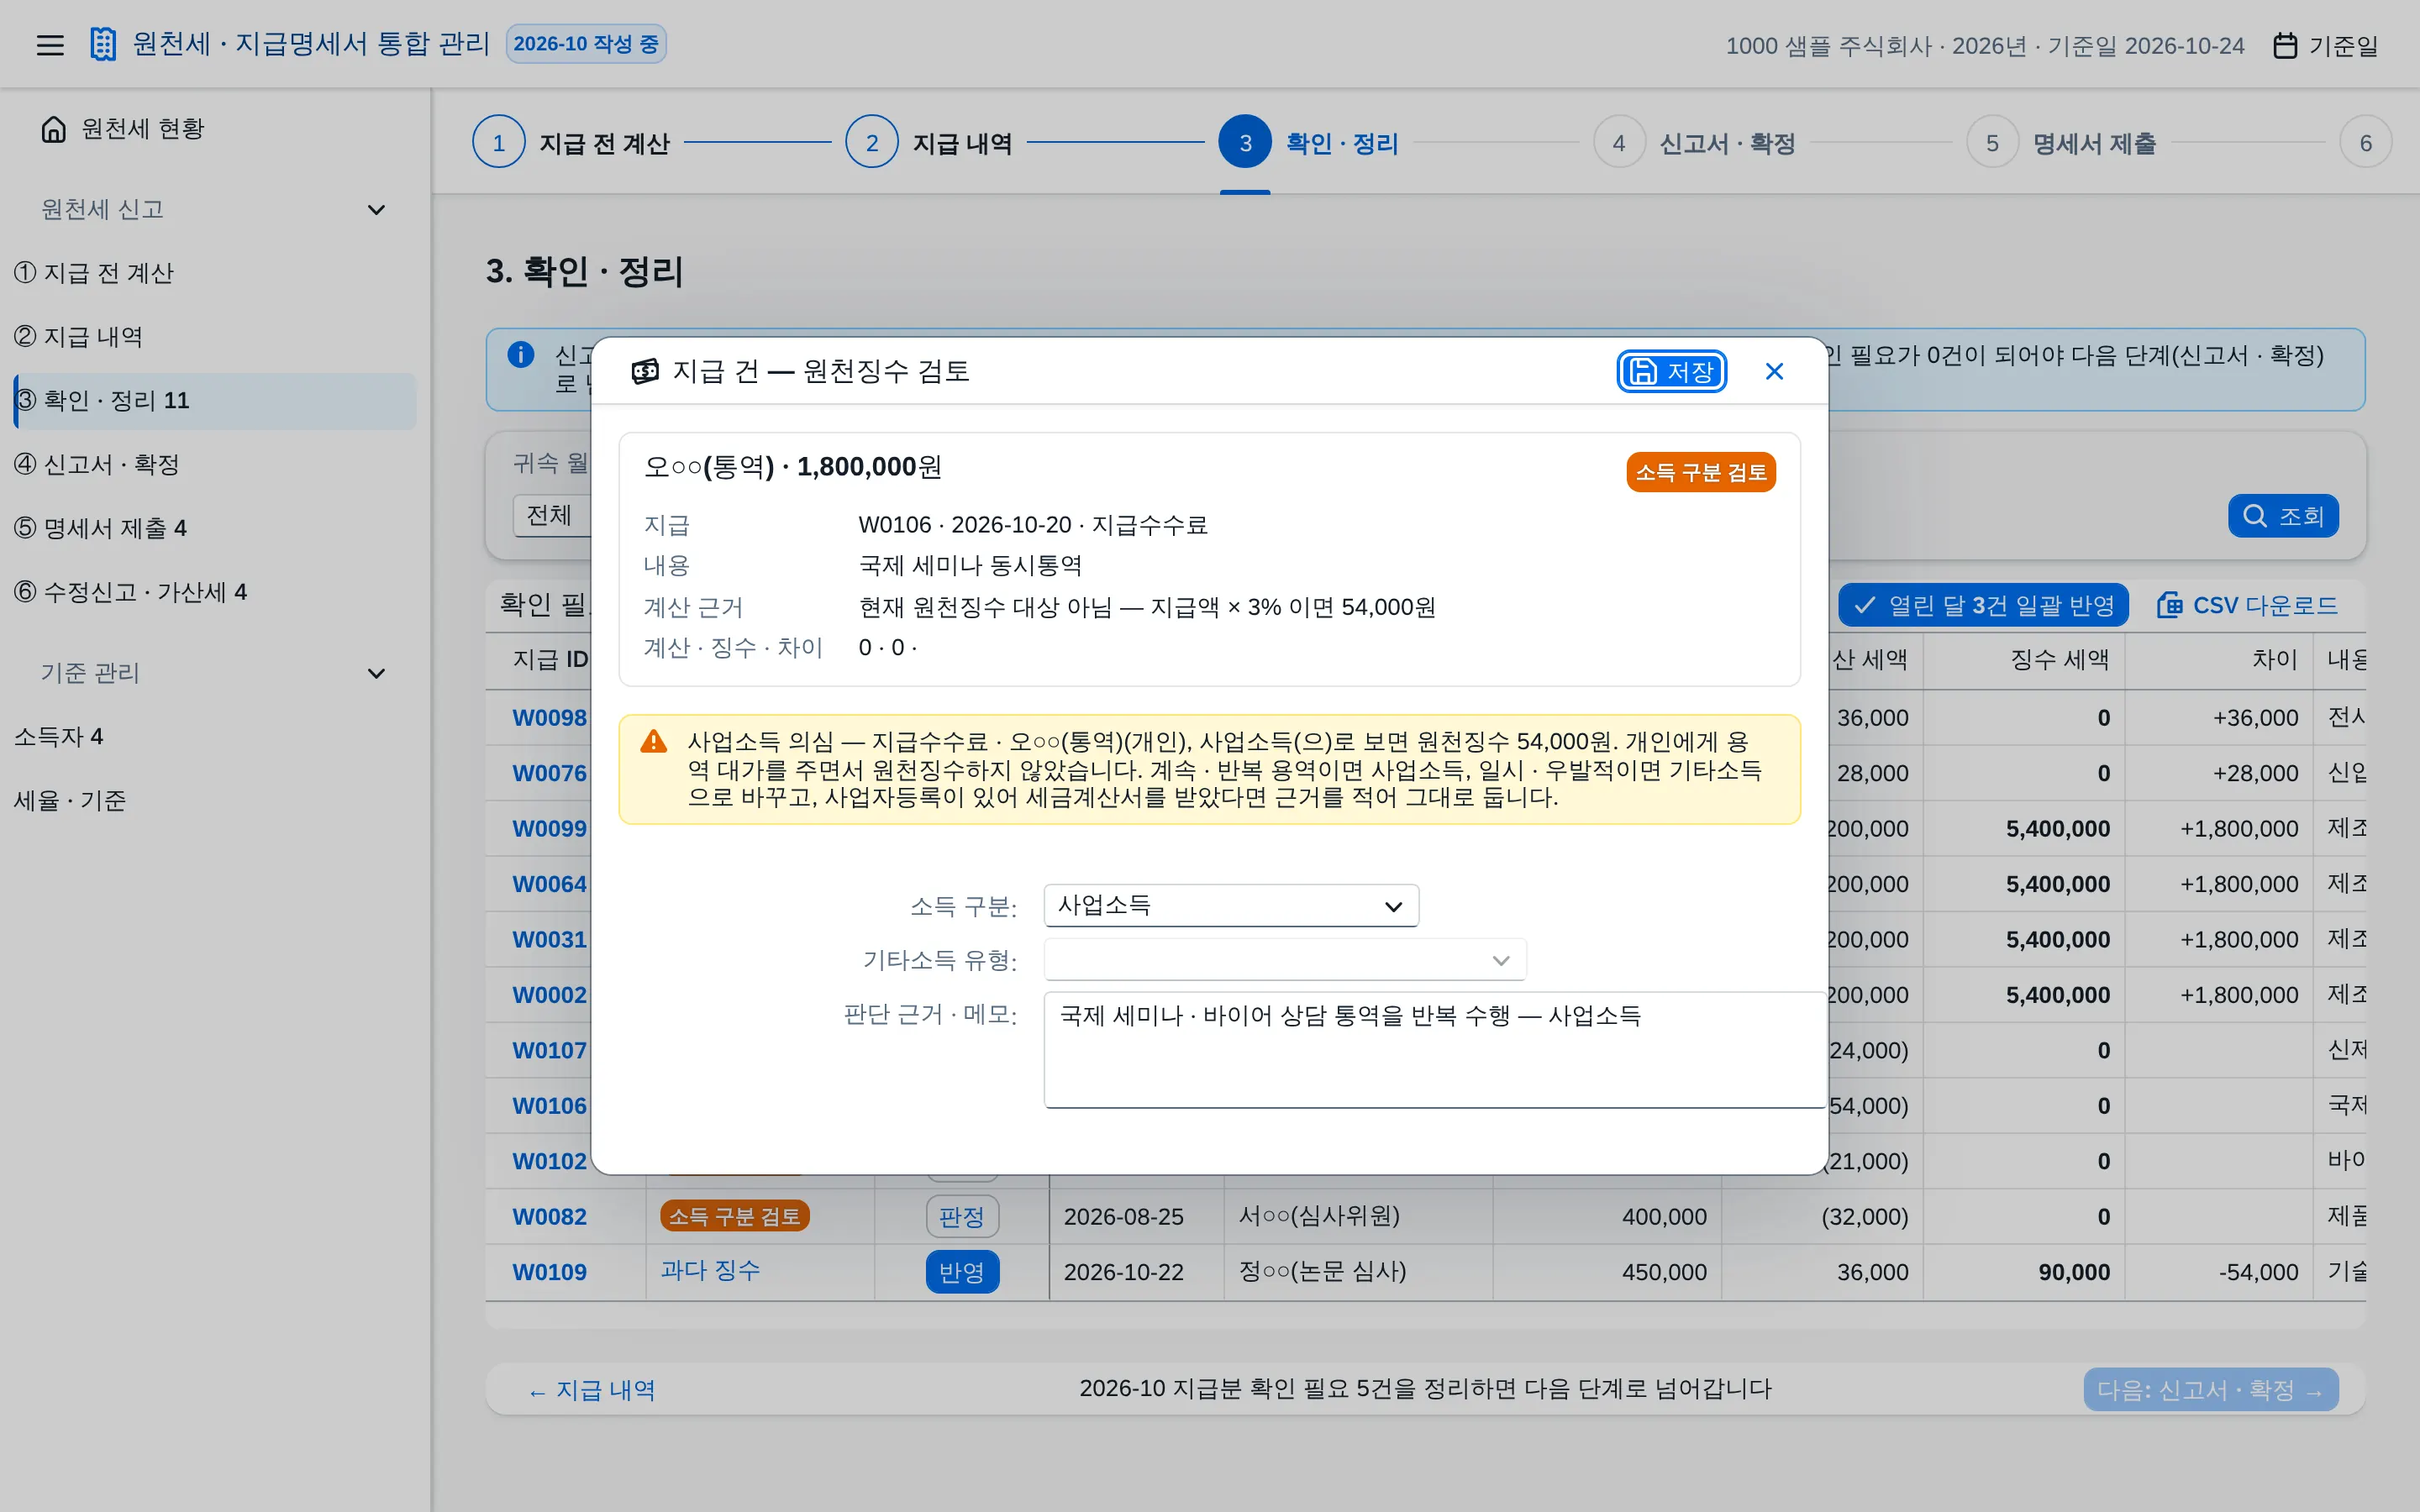This screenshot has height=1512, width=2420.
Task: Click the 판단 근거 · 메모 text area
Action: pyautogui.click(x=1435, y=1050)
